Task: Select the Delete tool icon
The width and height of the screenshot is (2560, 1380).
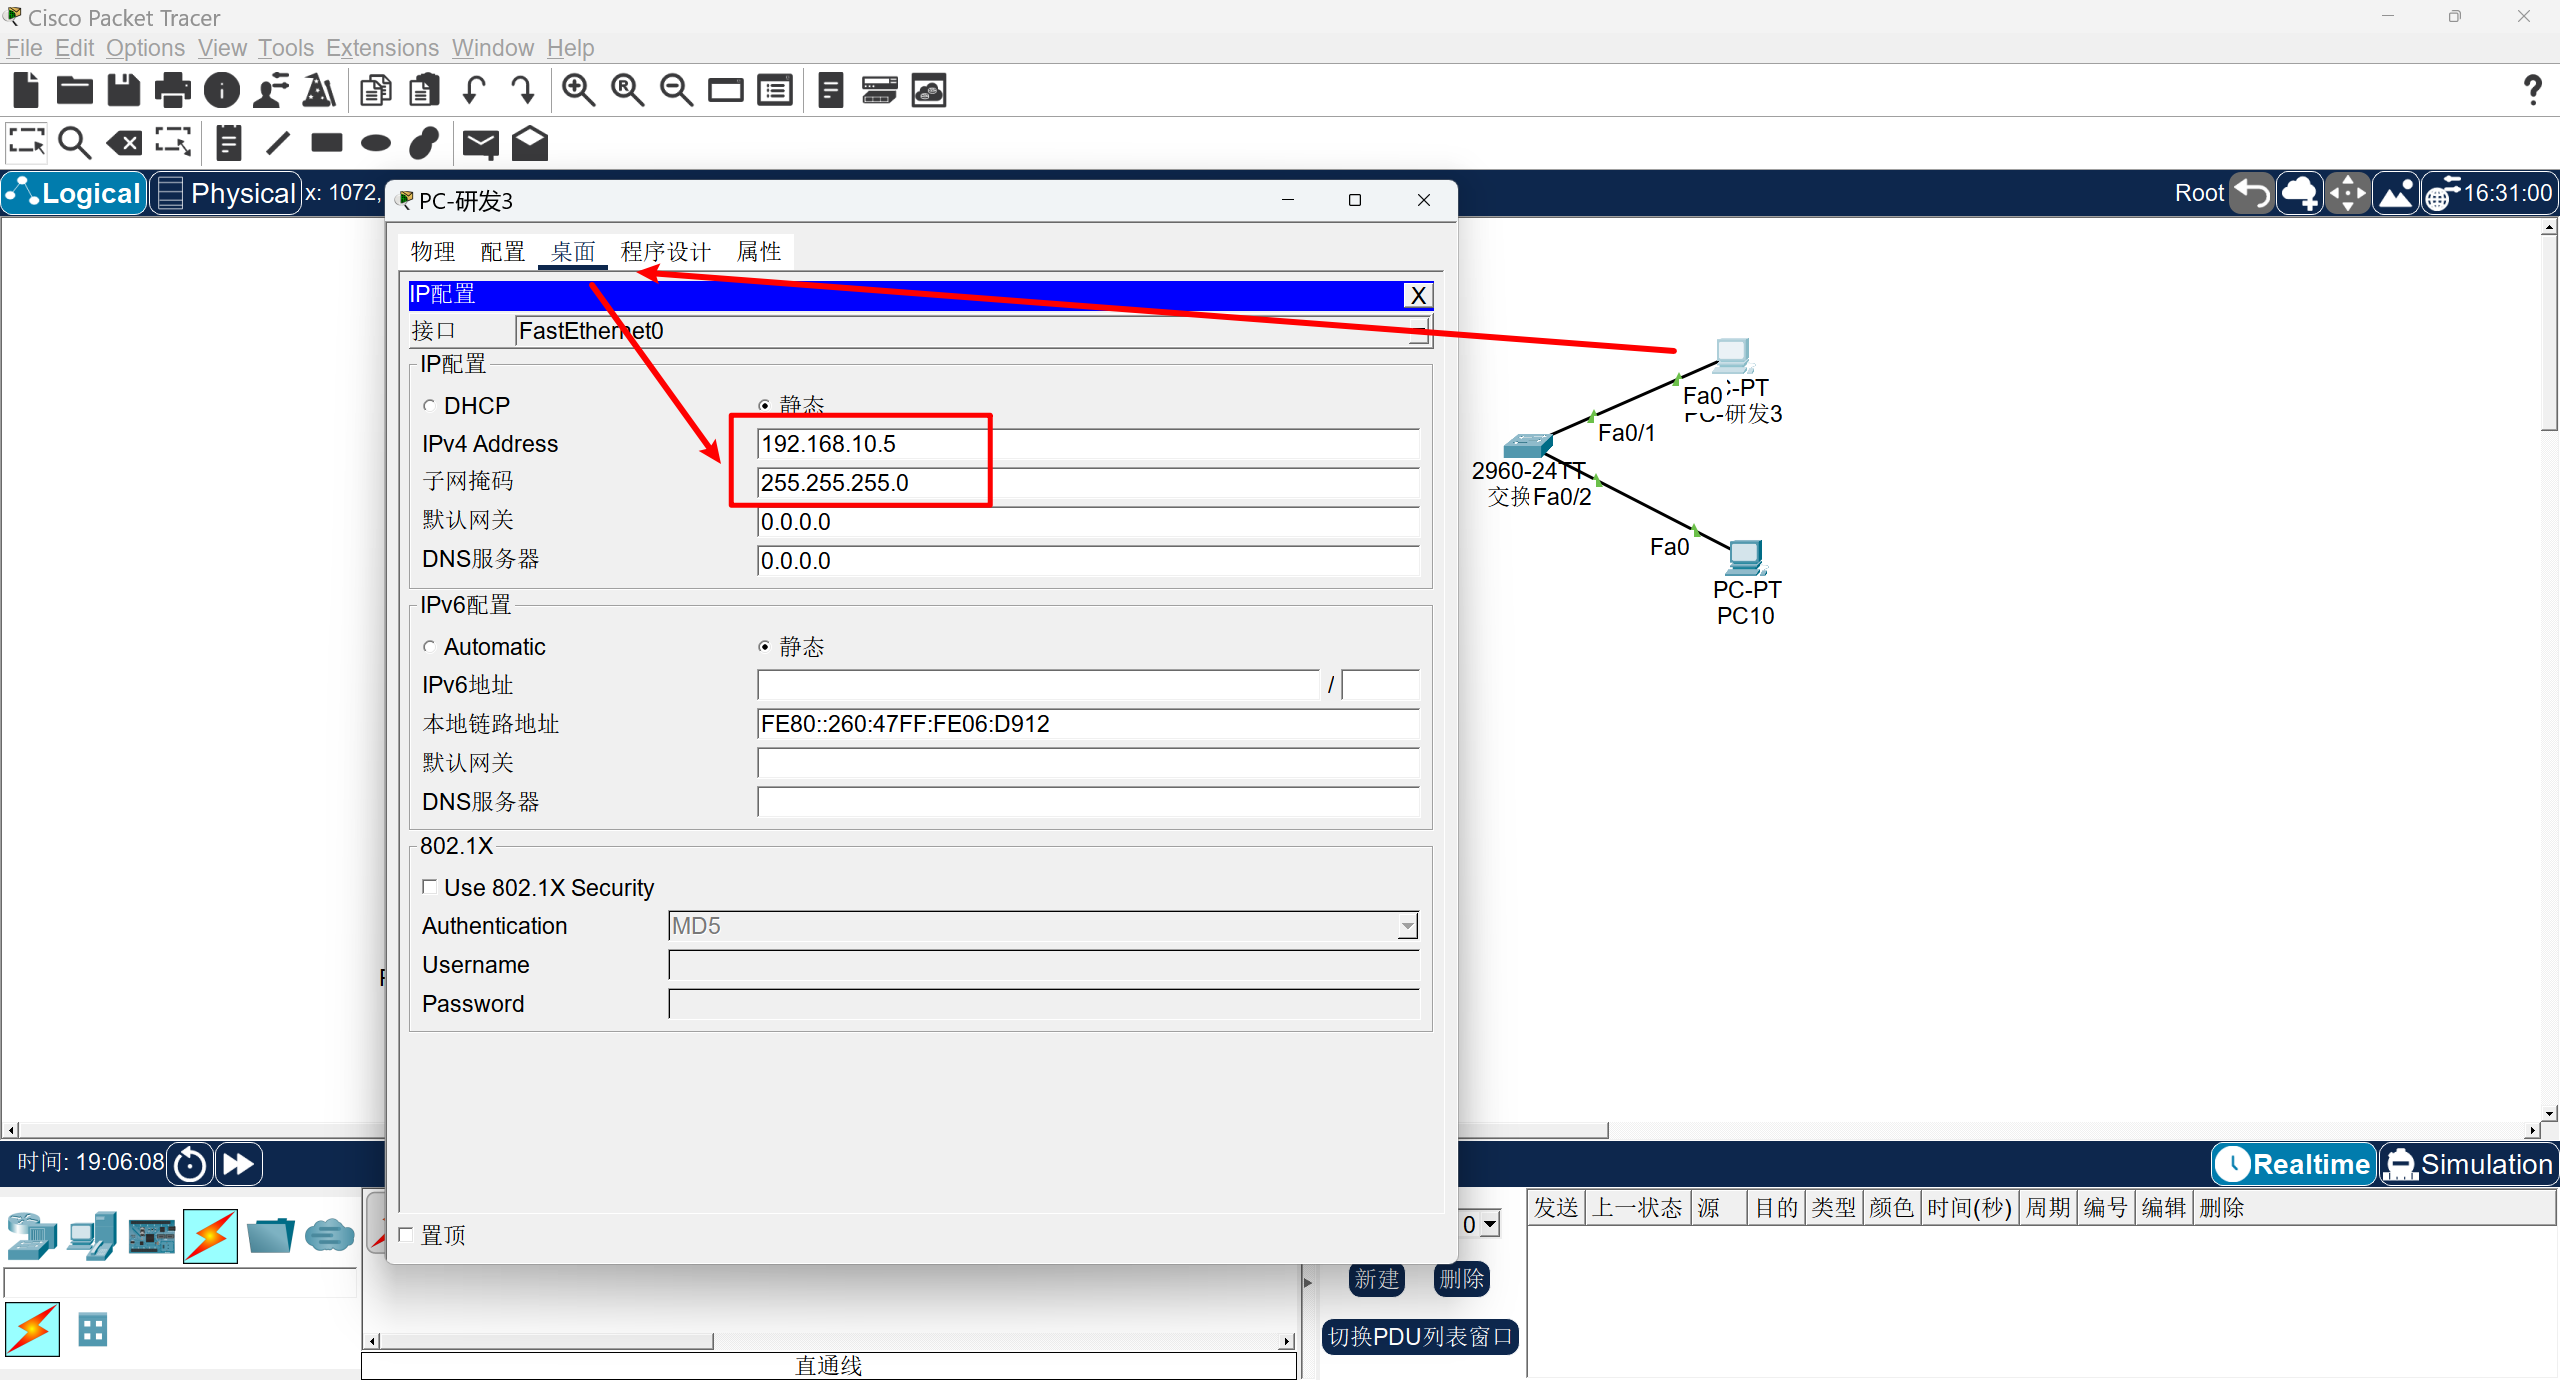Action: tap(124, 143)
